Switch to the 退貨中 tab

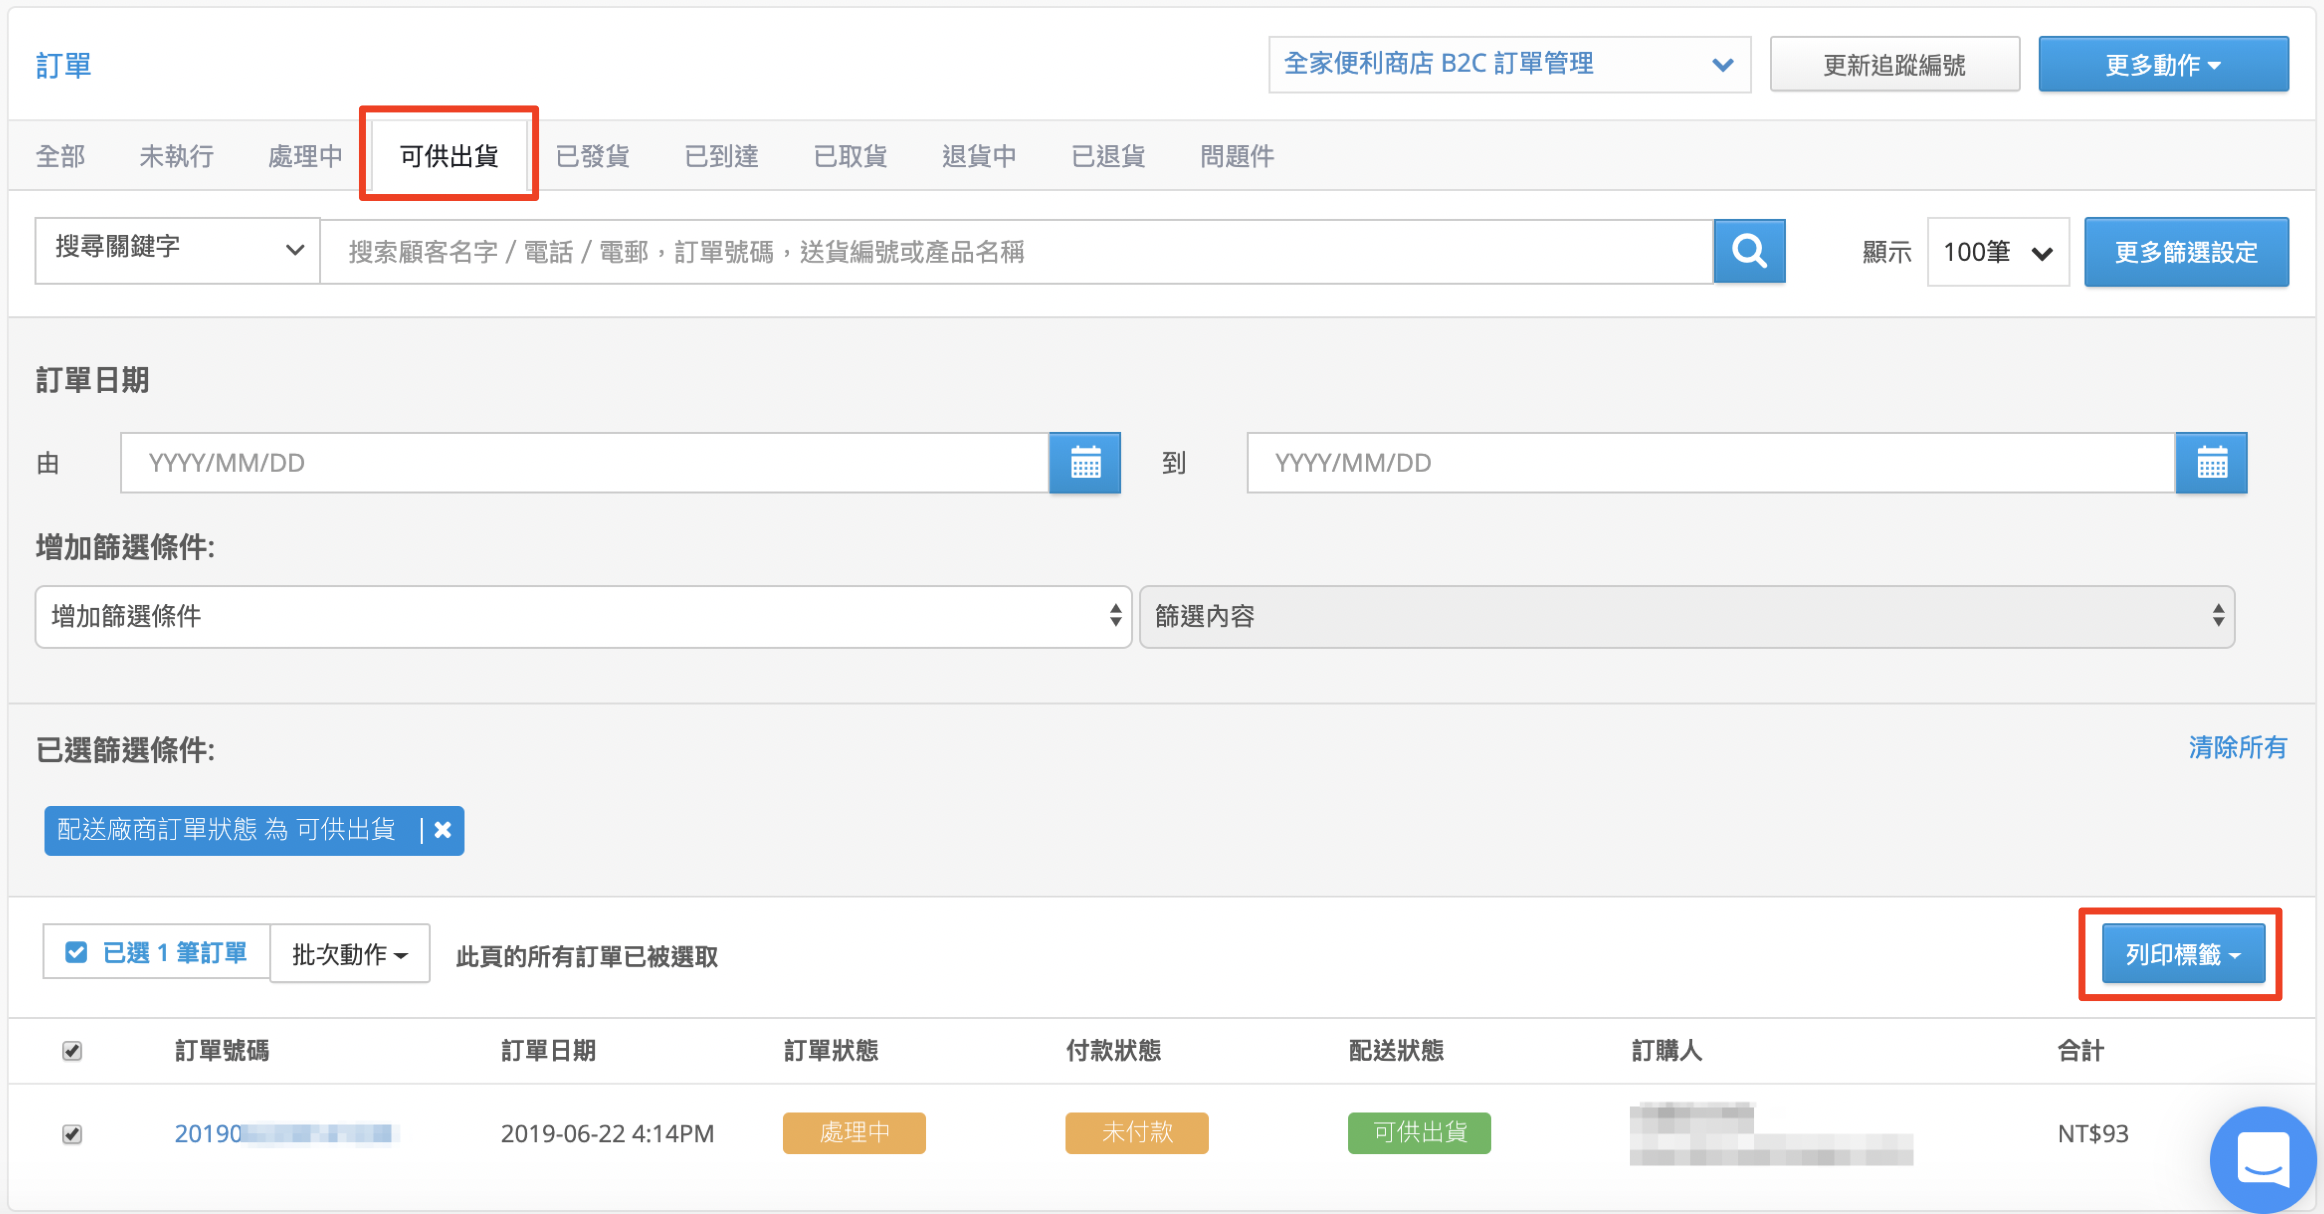tap(979, 156)
